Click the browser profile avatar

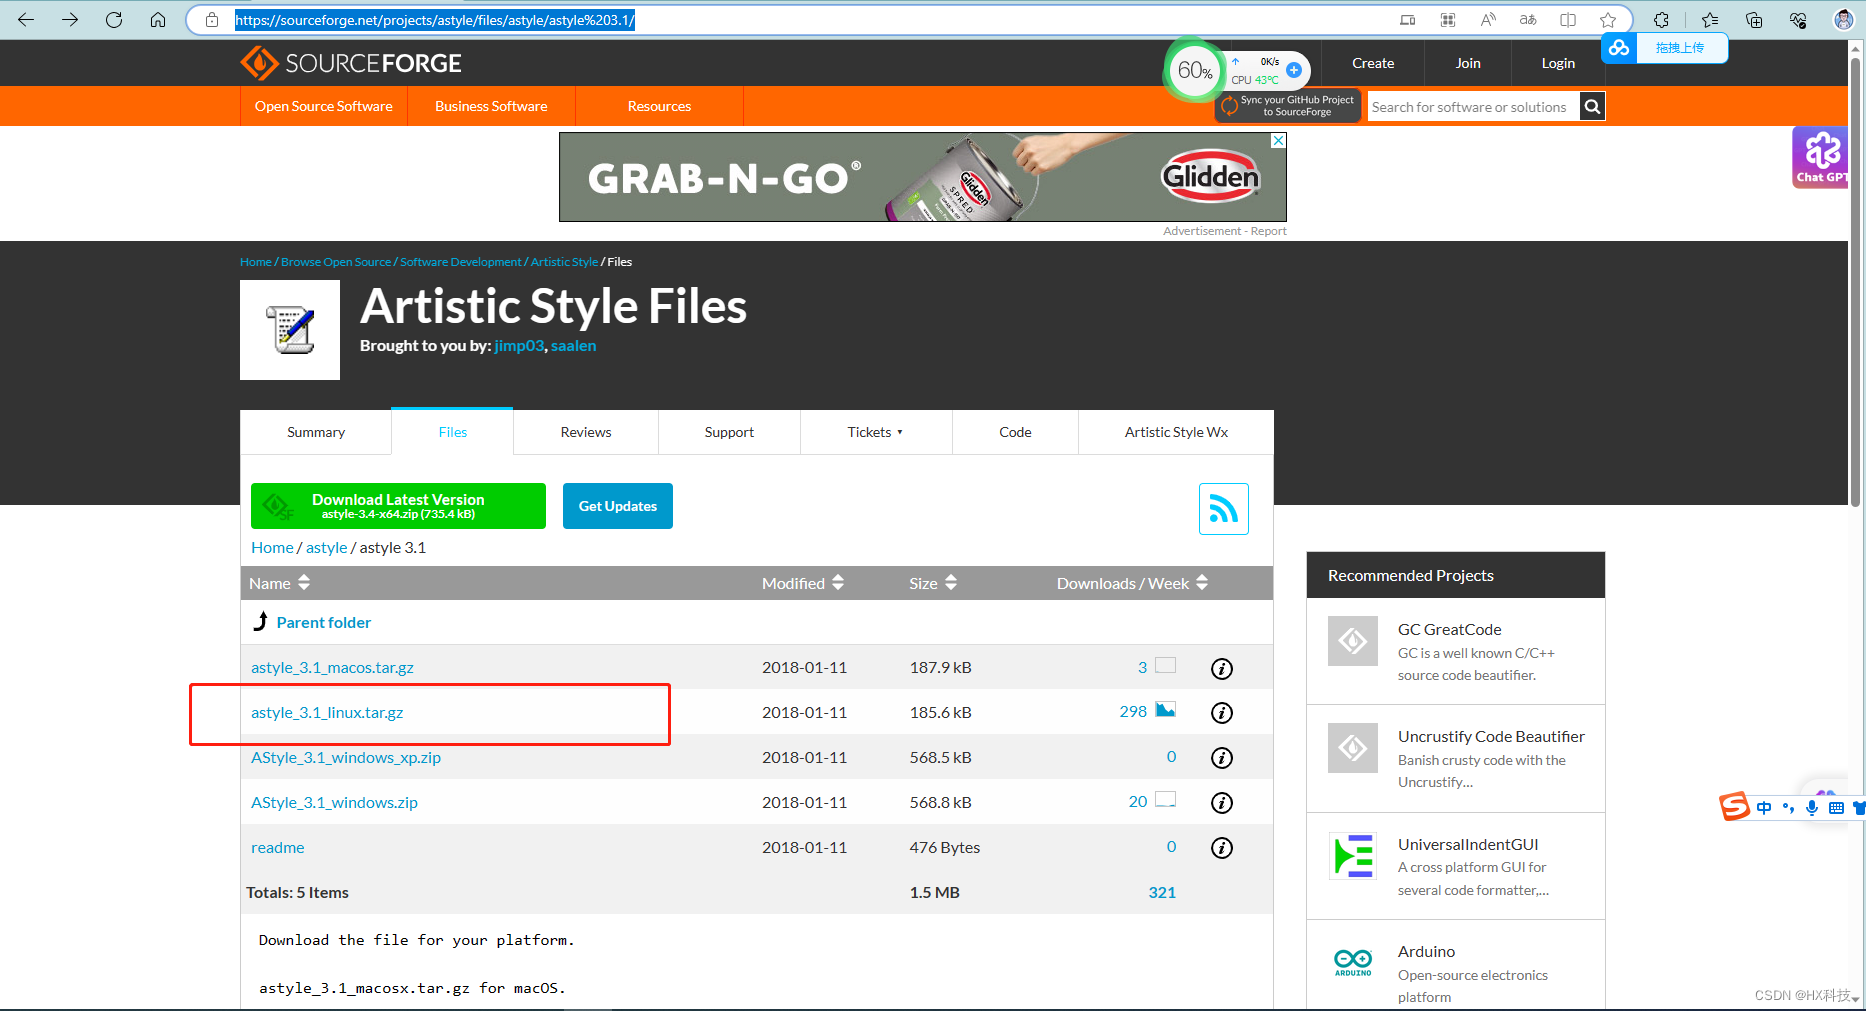pyautogui.click(x=1844, y=20)
